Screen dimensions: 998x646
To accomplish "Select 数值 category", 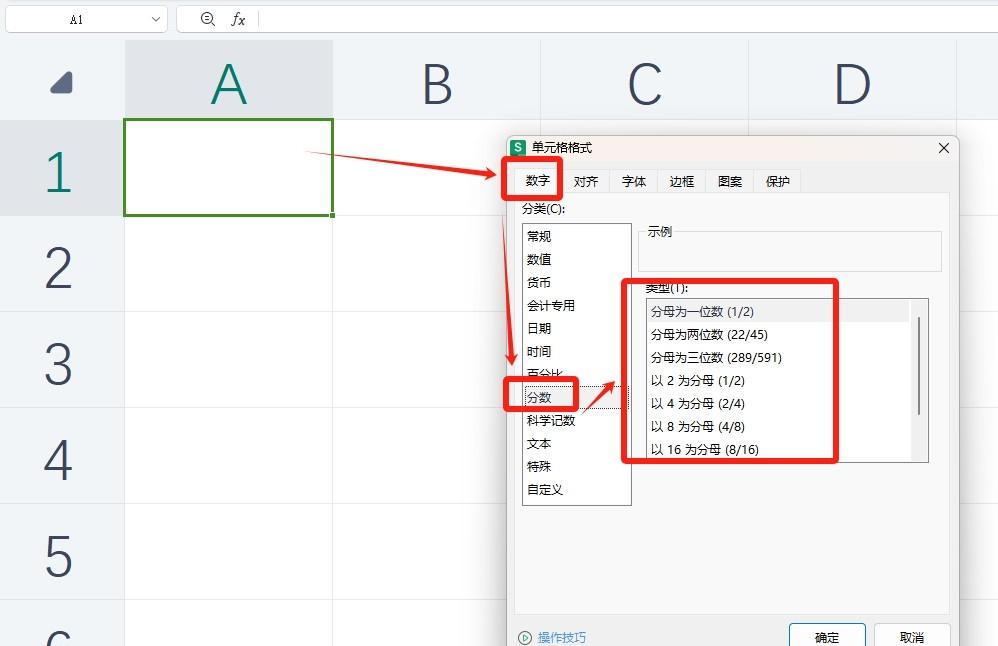I will 576,259.
